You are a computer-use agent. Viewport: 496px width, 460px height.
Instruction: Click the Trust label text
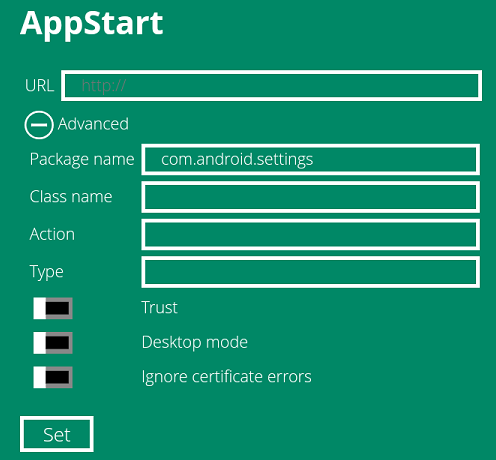[x=159, y=307]
